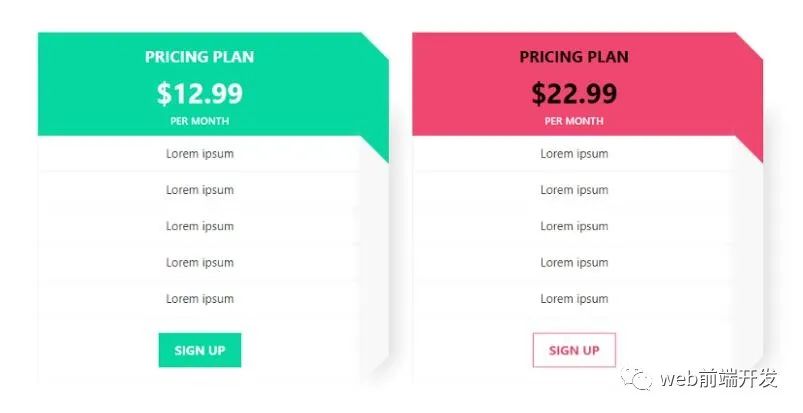The height and width of the screenshot is (413, 803).
Task: Select third Lorem ipsum row in $12.99 plan
Action: point(199,226)
